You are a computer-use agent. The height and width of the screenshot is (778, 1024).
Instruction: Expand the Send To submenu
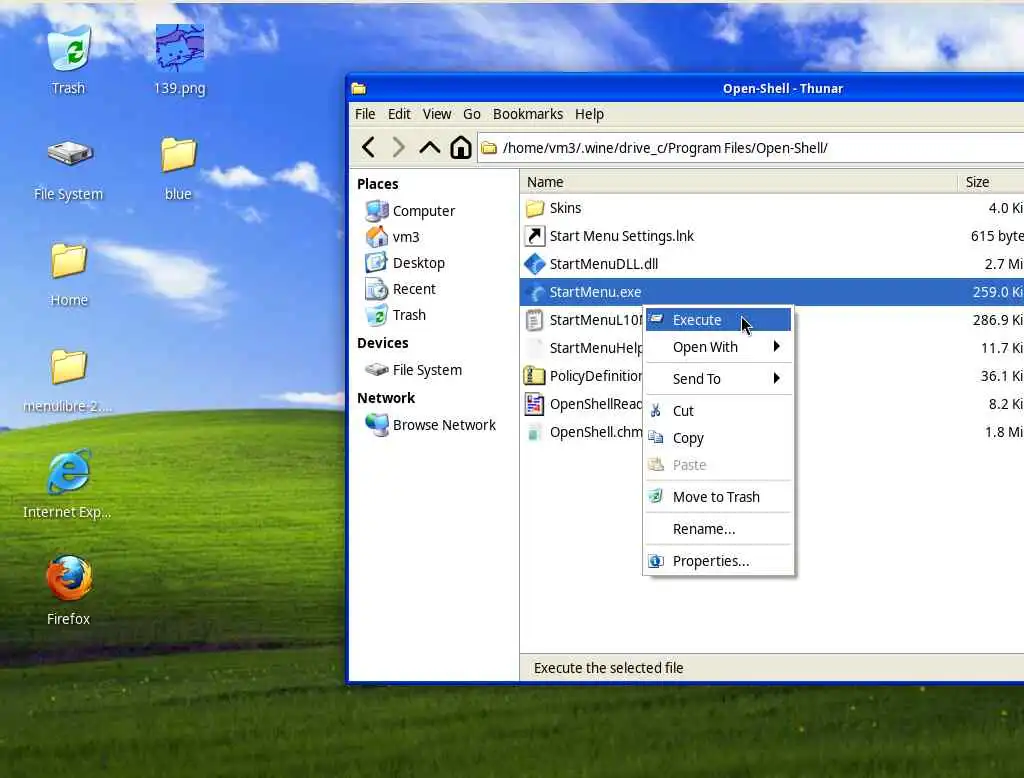click(718, 379)
